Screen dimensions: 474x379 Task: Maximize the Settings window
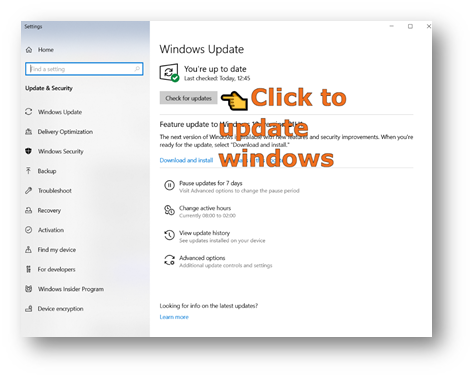click(410, 26)
